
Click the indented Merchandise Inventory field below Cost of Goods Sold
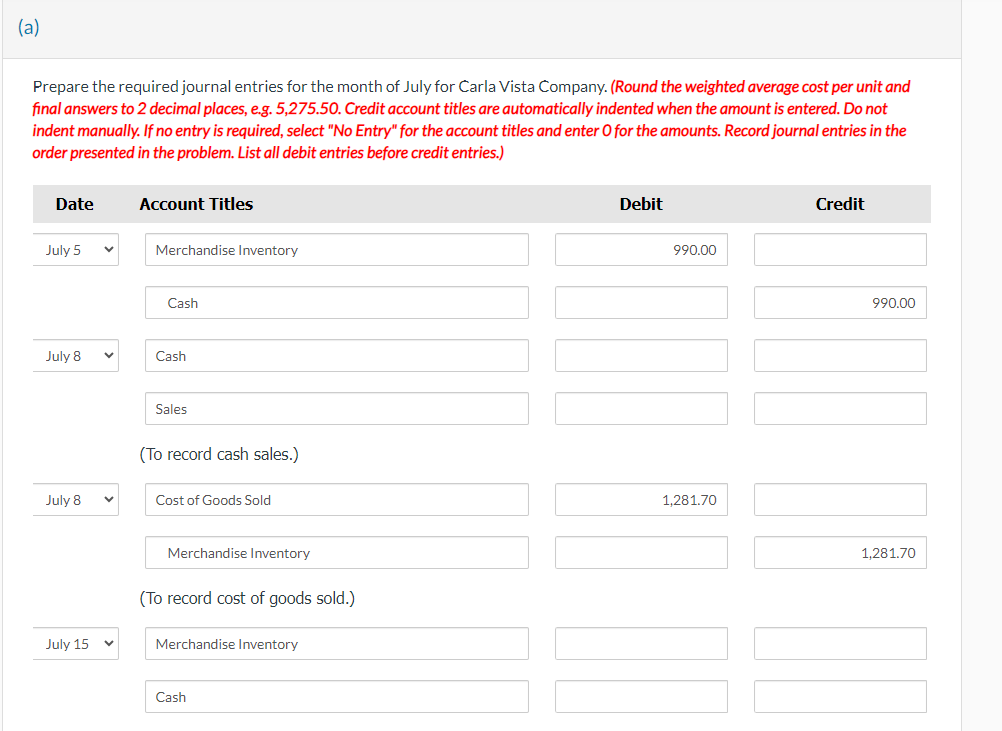point(336,552)
